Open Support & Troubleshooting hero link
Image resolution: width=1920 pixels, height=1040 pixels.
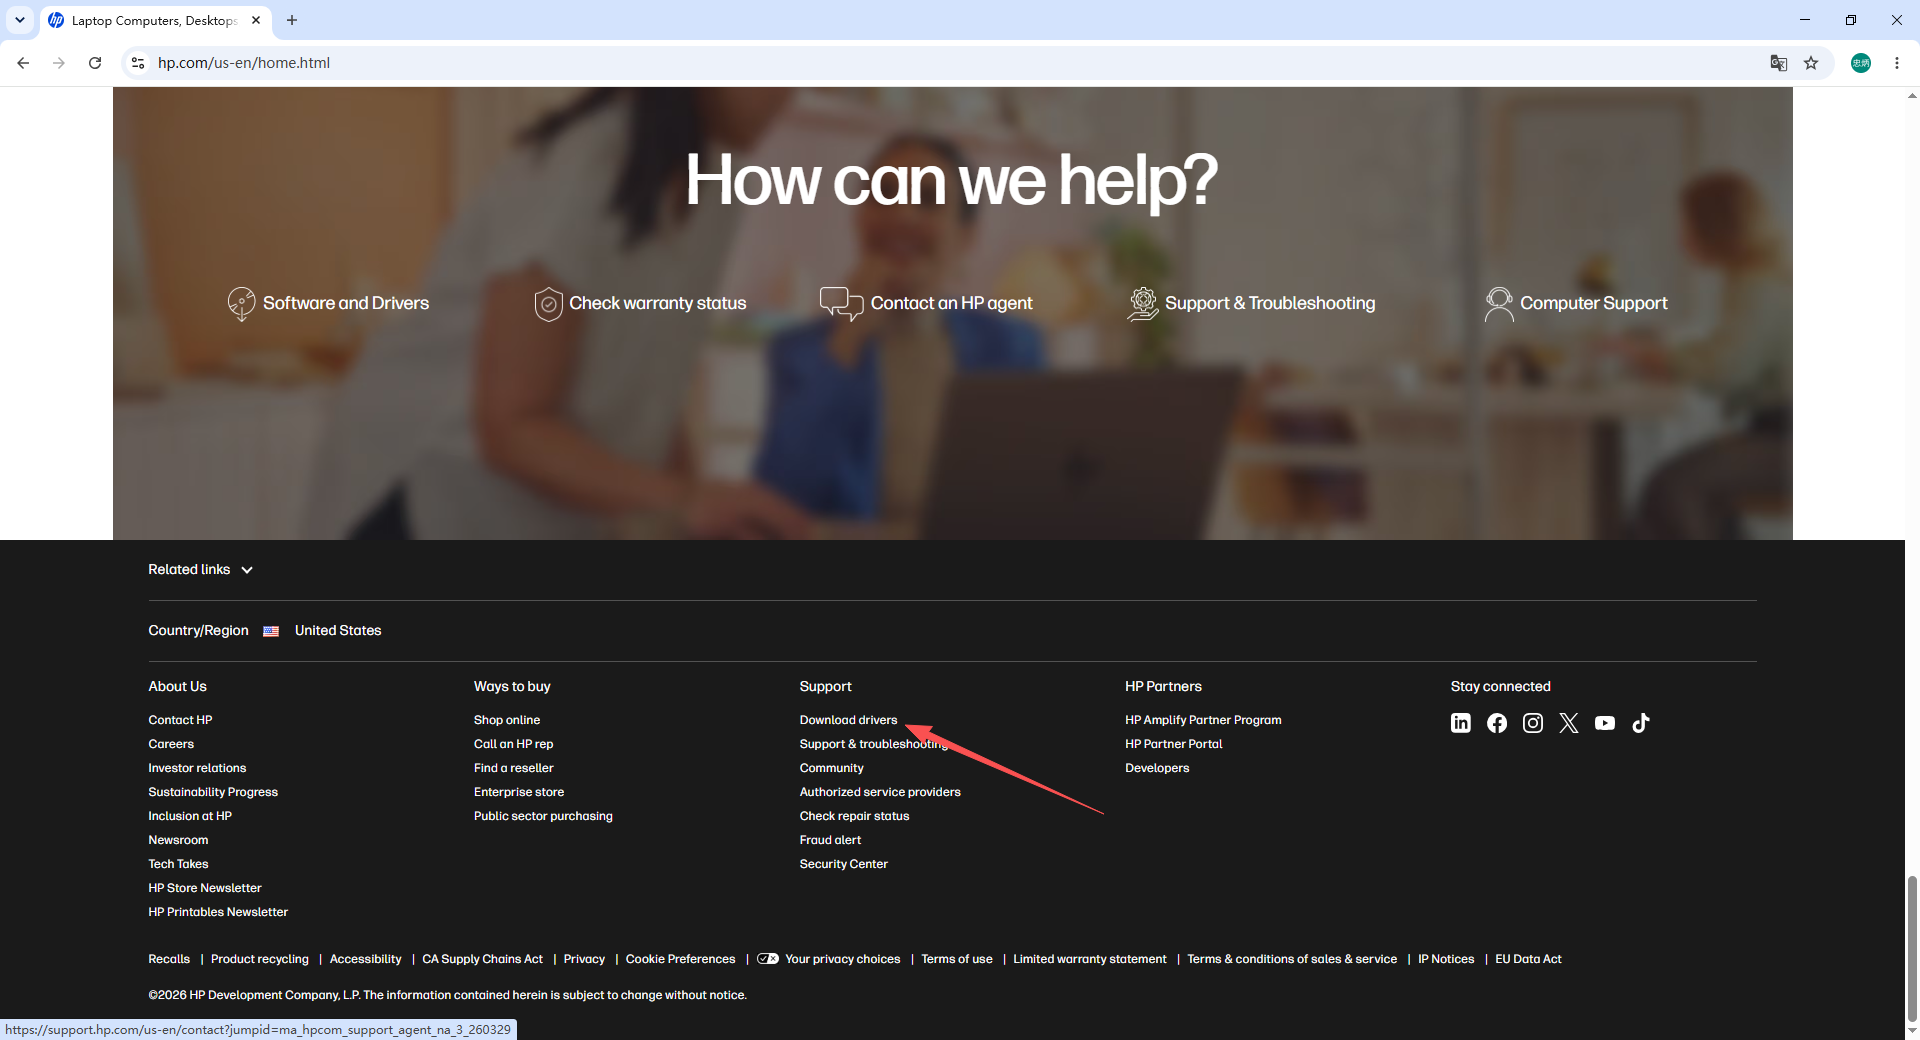1270,303
